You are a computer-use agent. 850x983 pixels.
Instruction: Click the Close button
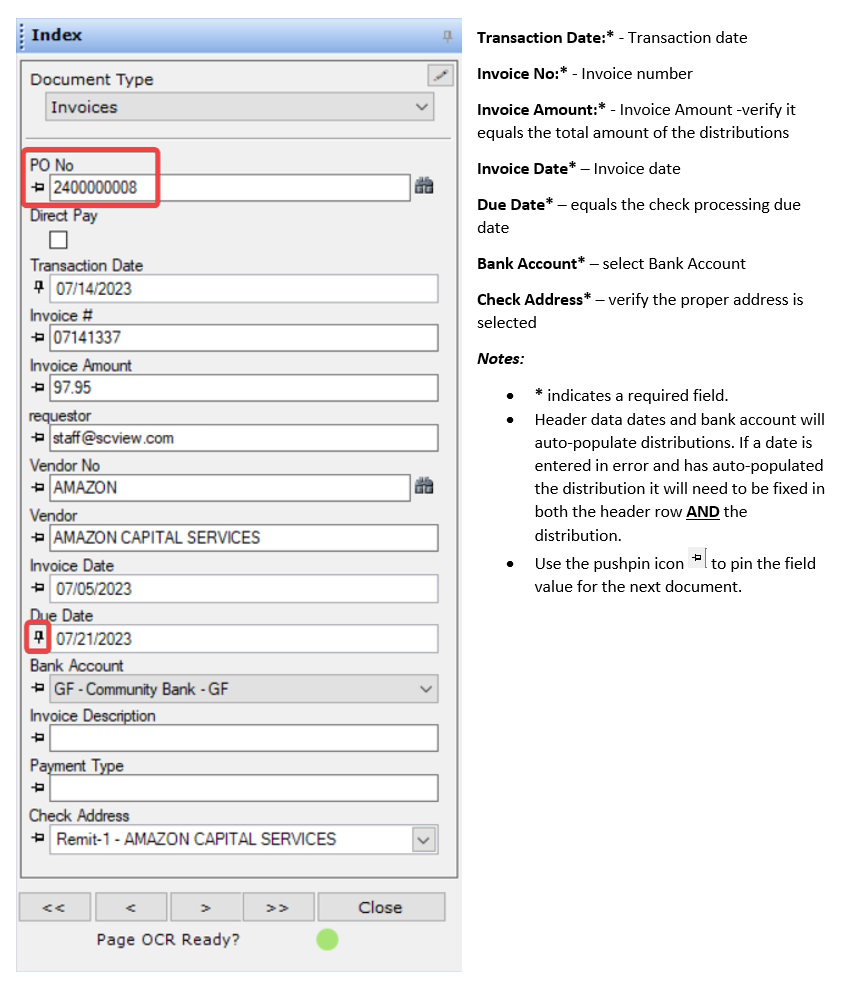[x=380, y=907]
